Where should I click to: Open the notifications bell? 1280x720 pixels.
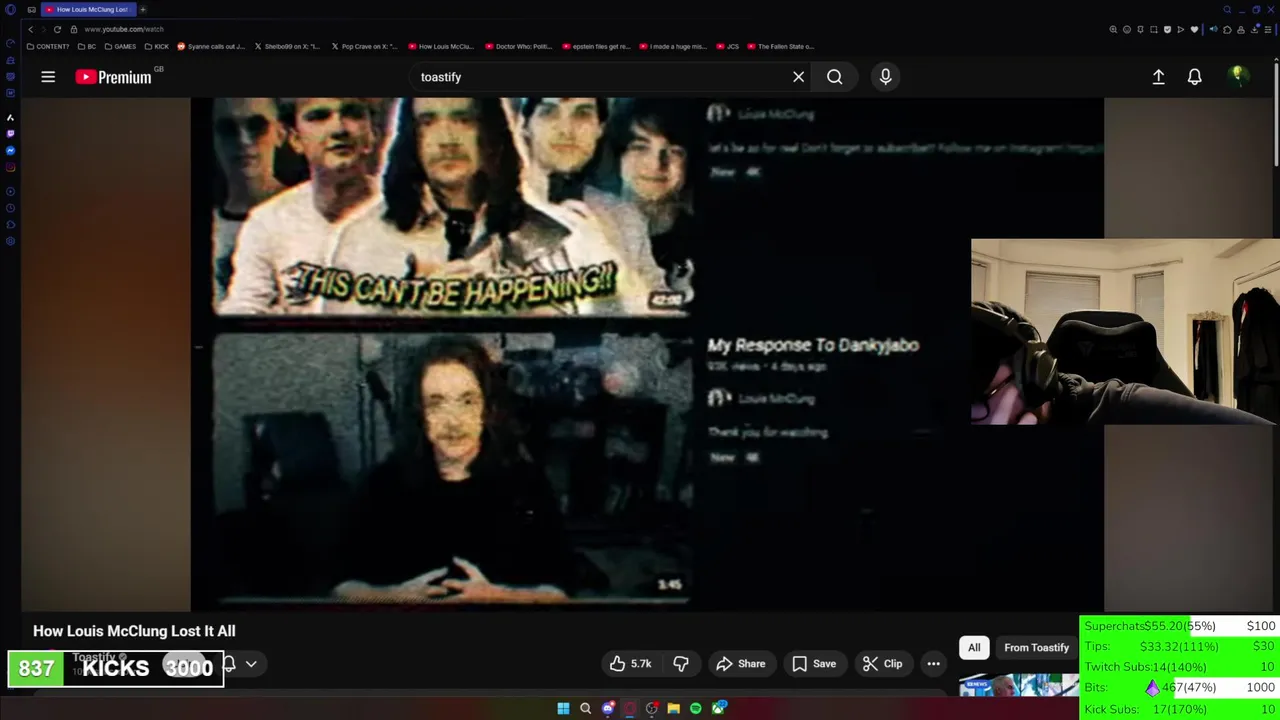pos(1194,77)
